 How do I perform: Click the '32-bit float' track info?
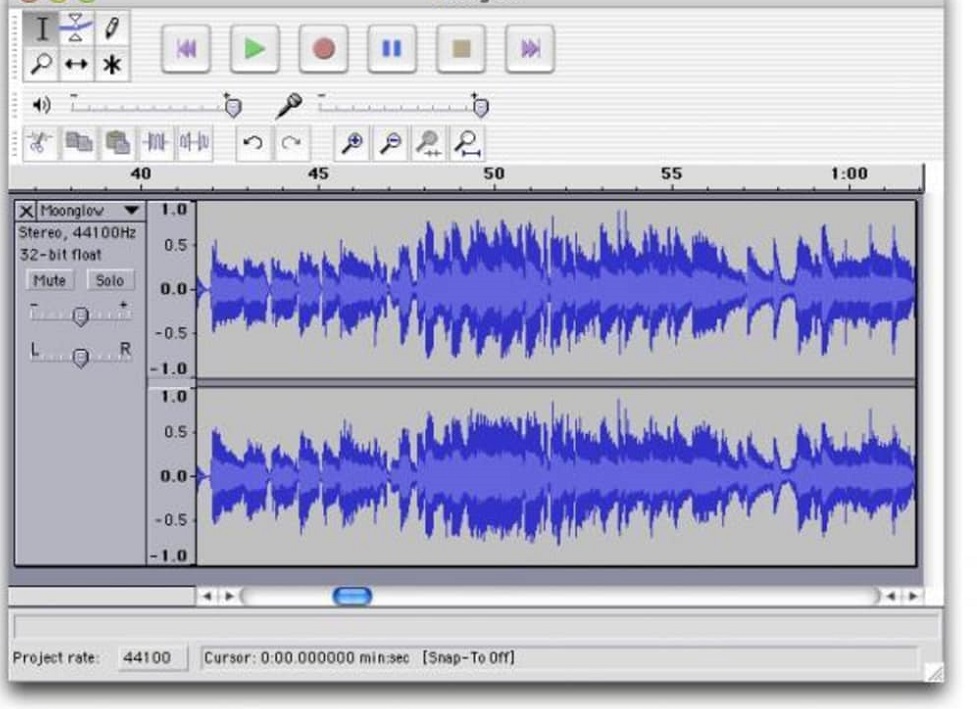tap(60, 255)
